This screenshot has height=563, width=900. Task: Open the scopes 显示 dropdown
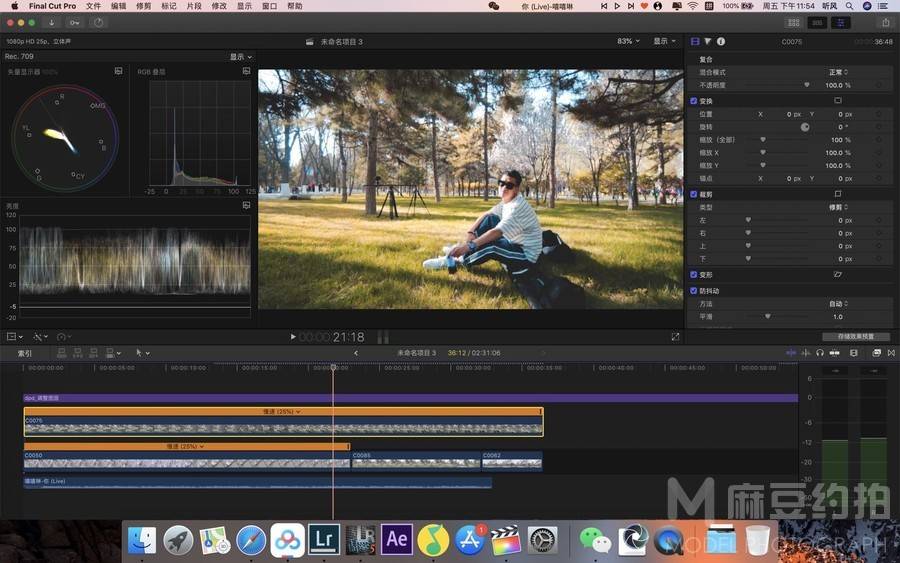click(x=240, y=57)
